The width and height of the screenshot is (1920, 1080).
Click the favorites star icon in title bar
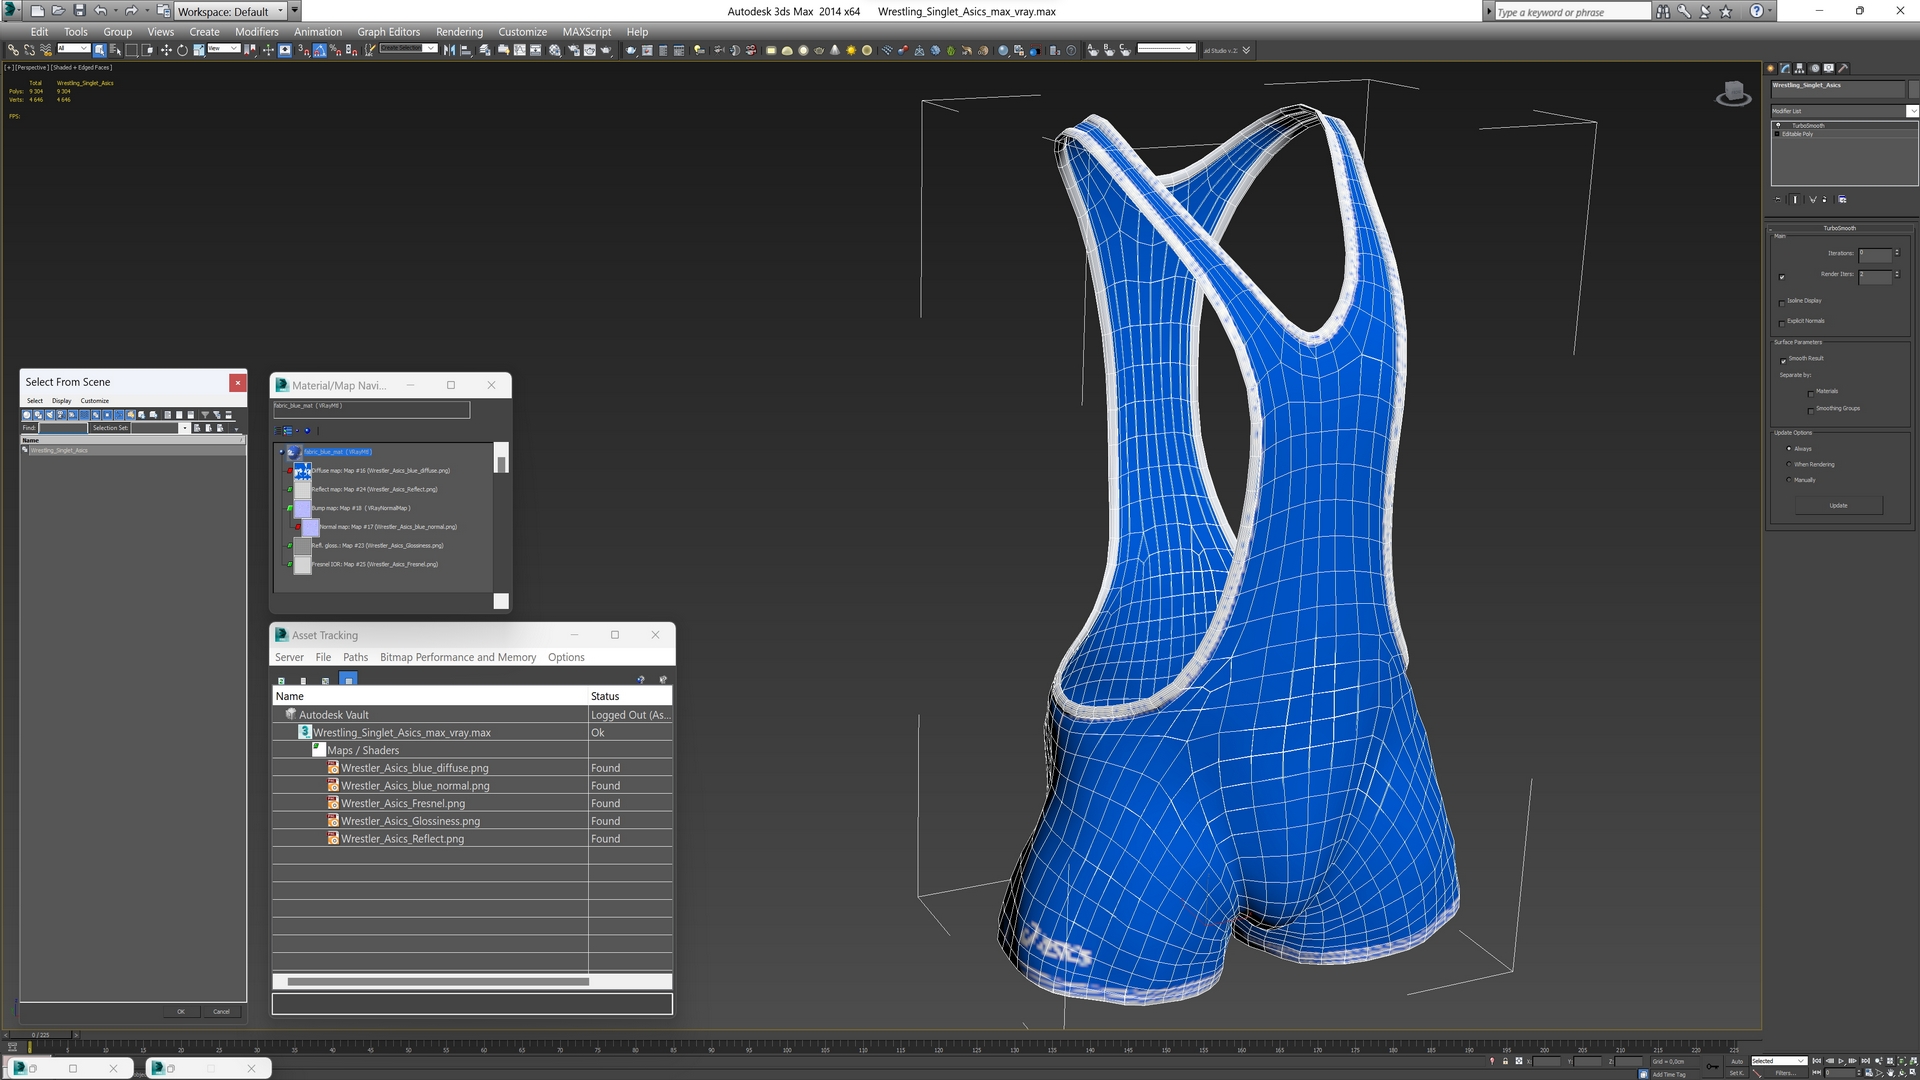tap(1727, 11)
